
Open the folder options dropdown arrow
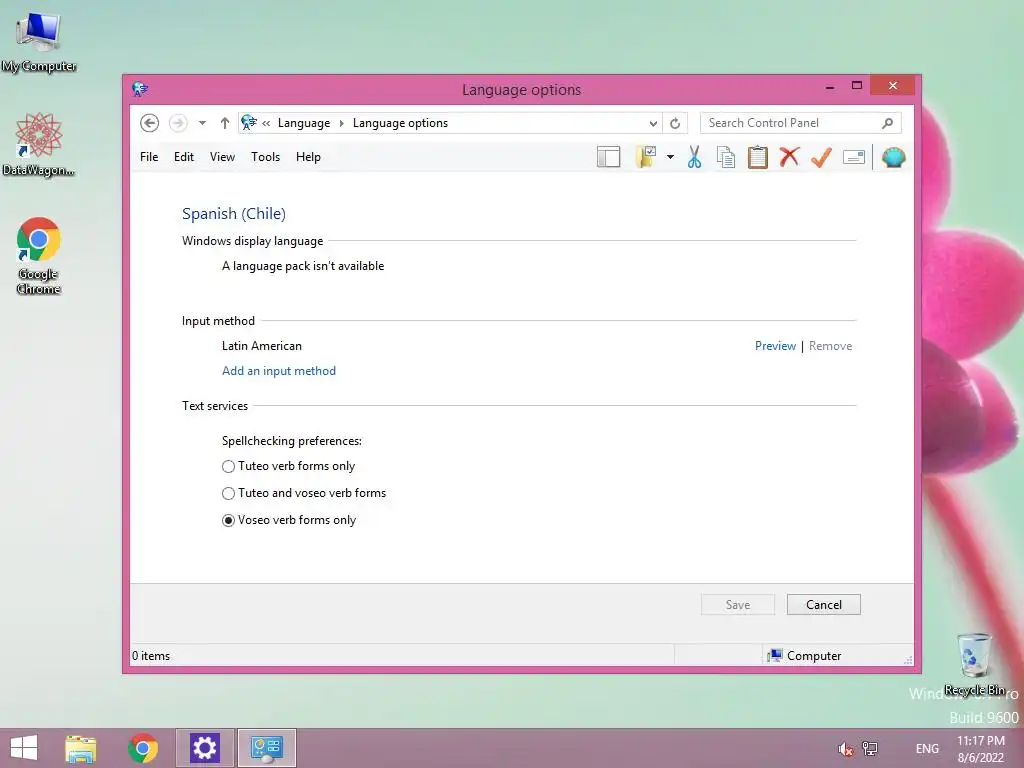tap(670, 157)
